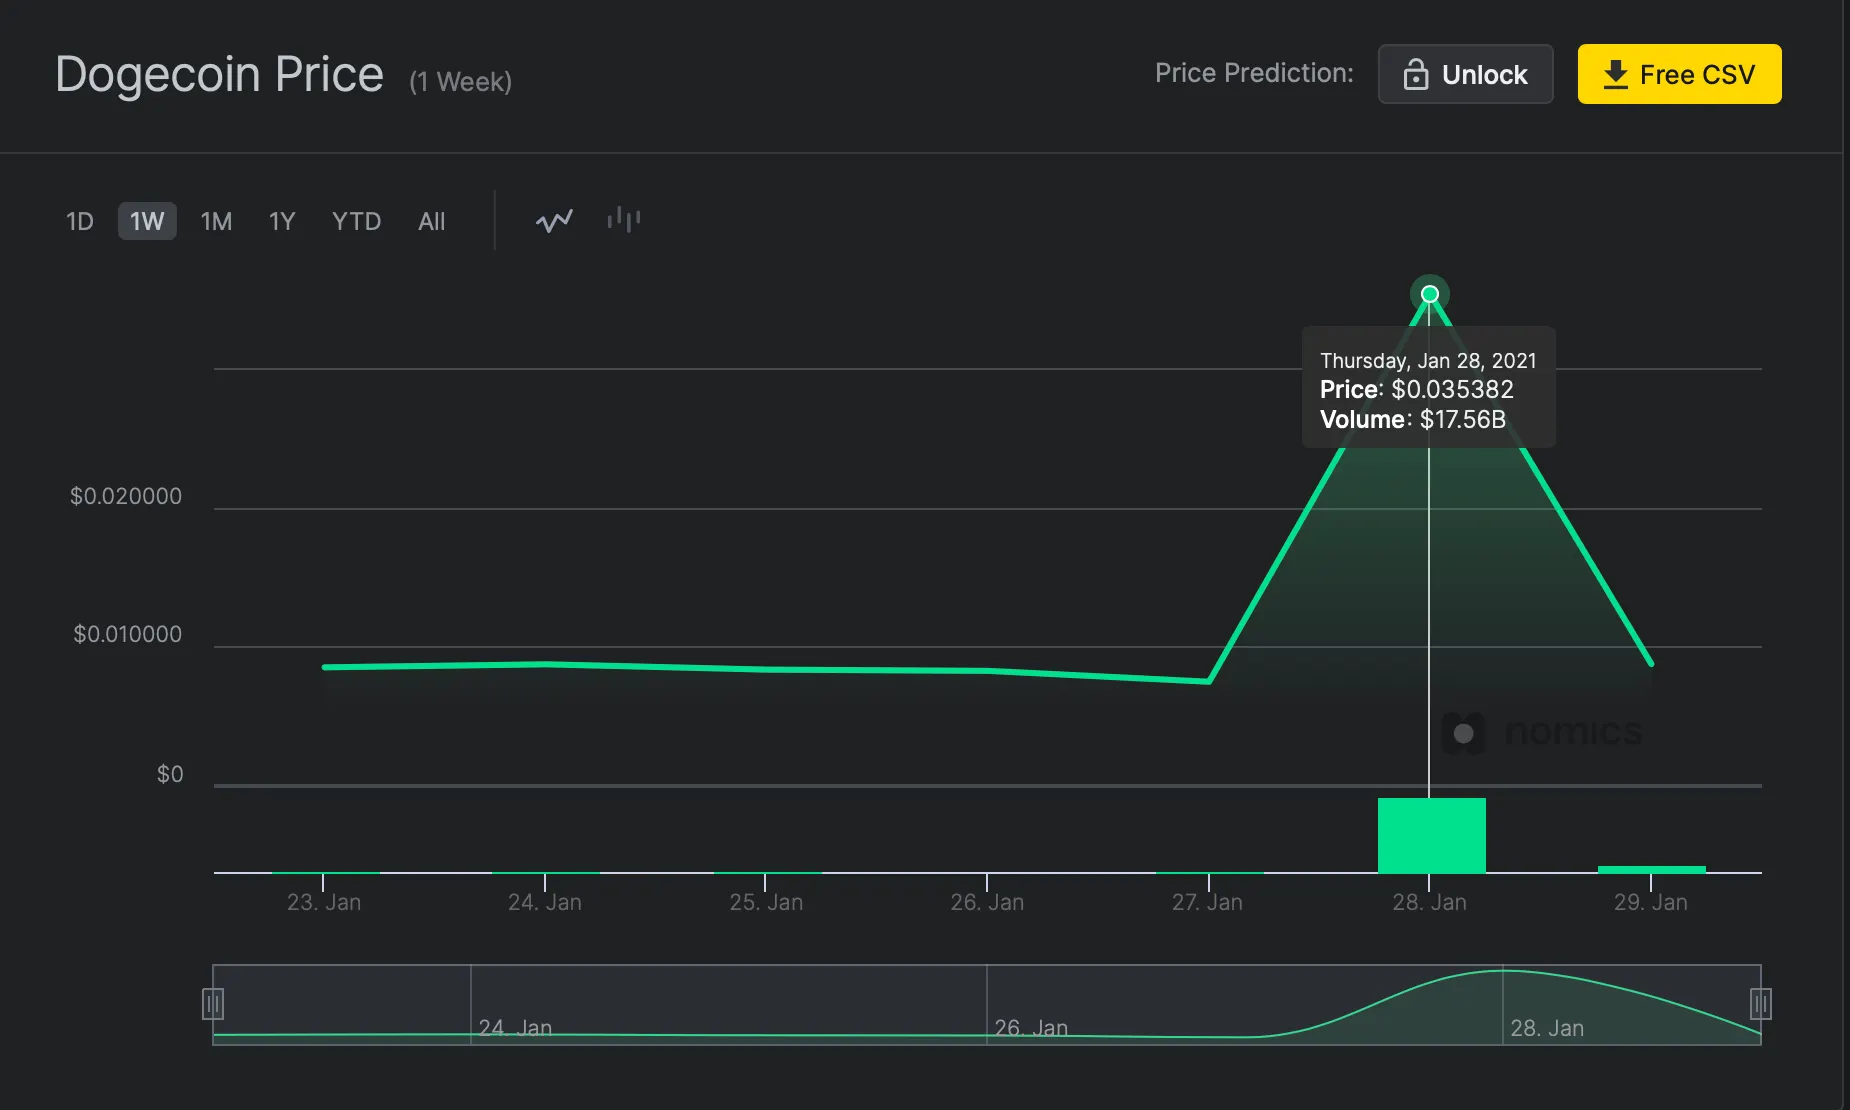Download data via the Free CSV button

click(1678, 73)
